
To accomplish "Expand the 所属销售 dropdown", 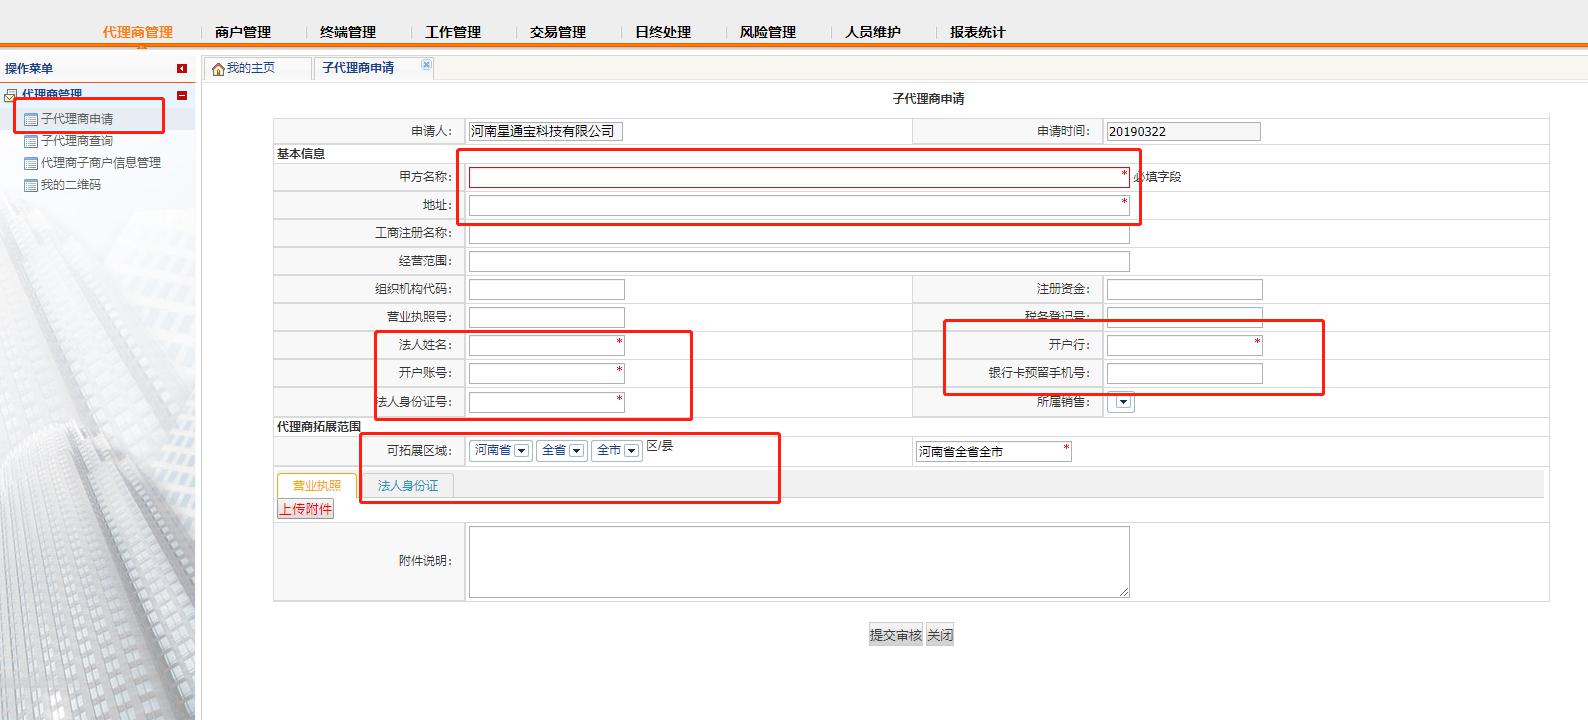I will [x=1123, y=402].
